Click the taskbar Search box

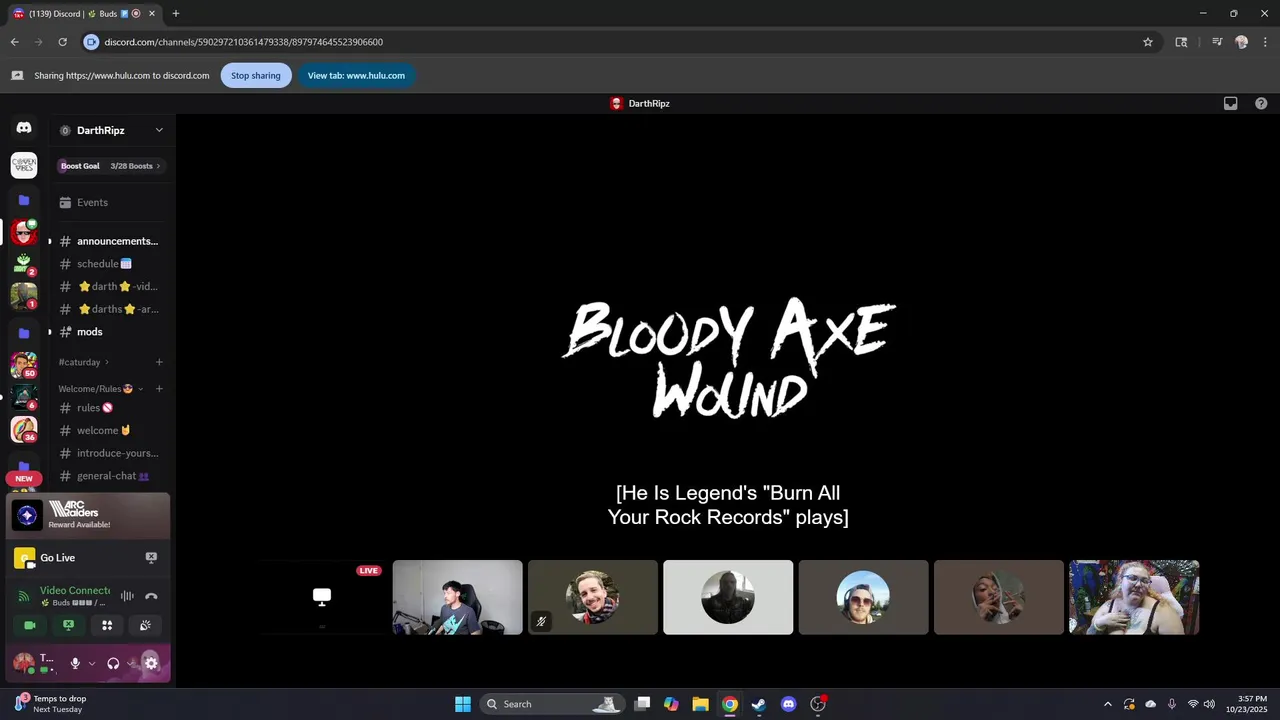[552, 704]
